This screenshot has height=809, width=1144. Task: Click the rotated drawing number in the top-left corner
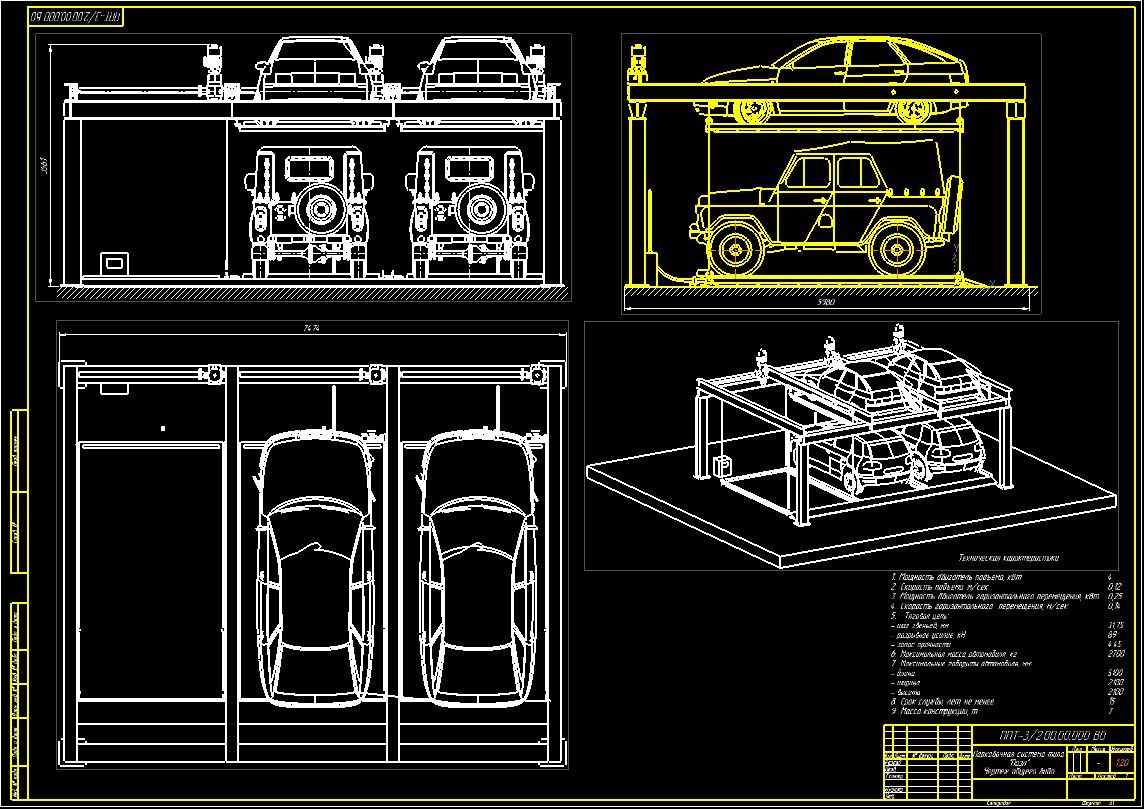tap(77, 16)
